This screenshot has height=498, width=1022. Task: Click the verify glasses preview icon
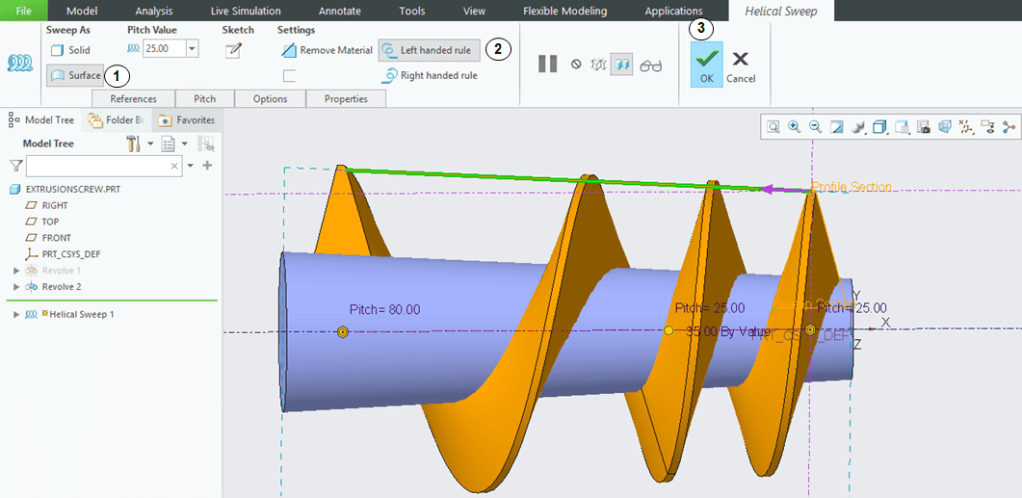pyautogui.click(x=651, y=65)
